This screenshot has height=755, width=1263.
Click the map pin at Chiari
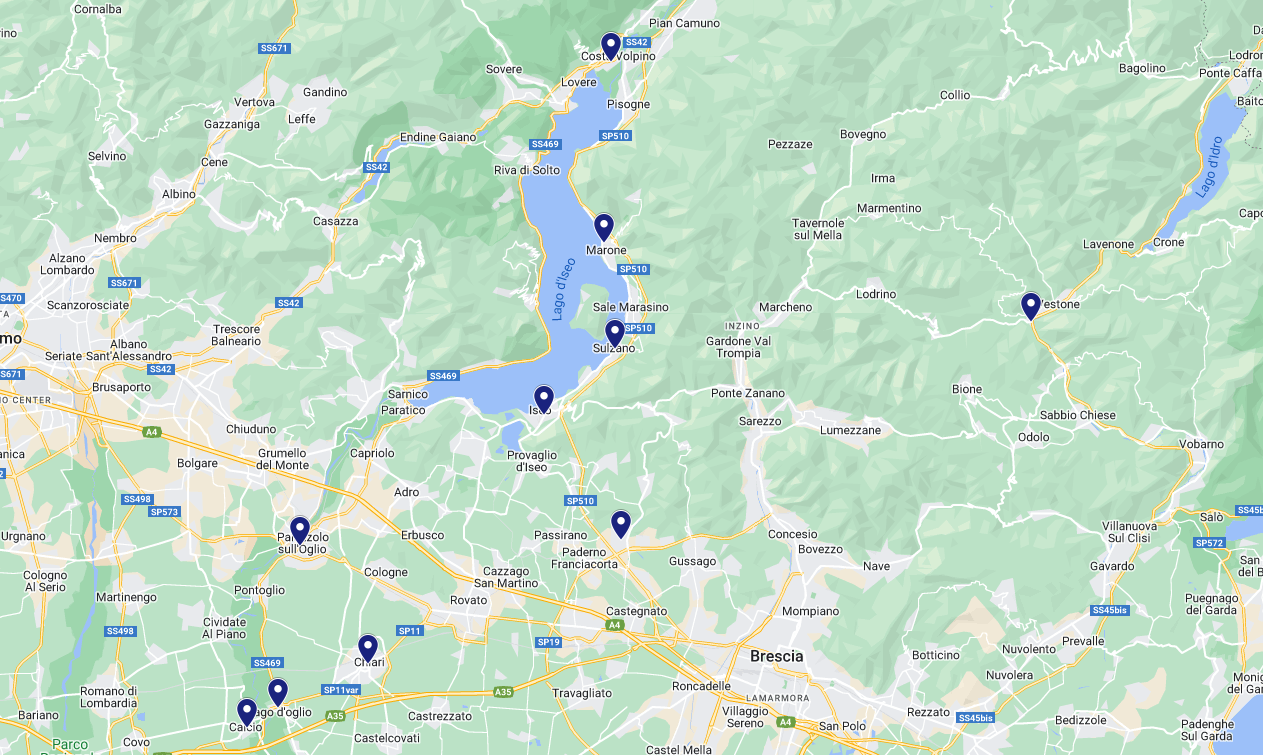pyautogui.click(x=368, y=649)
